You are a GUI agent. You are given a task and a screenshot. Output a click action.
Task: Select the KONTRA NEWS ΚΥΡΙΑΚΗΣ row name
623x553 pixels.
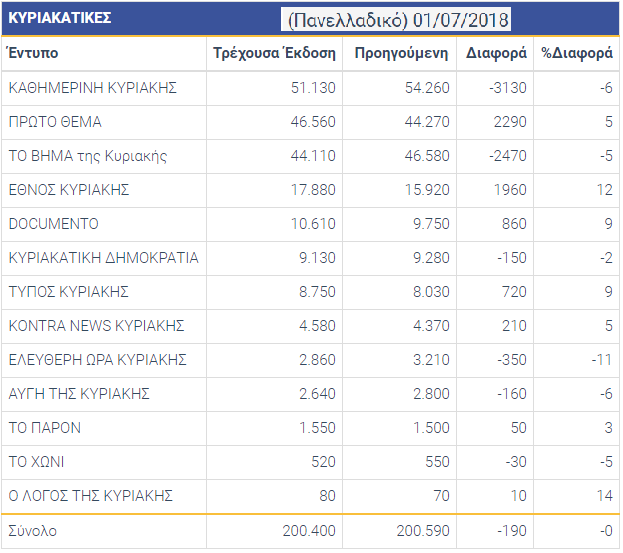(x=97, y=326)
